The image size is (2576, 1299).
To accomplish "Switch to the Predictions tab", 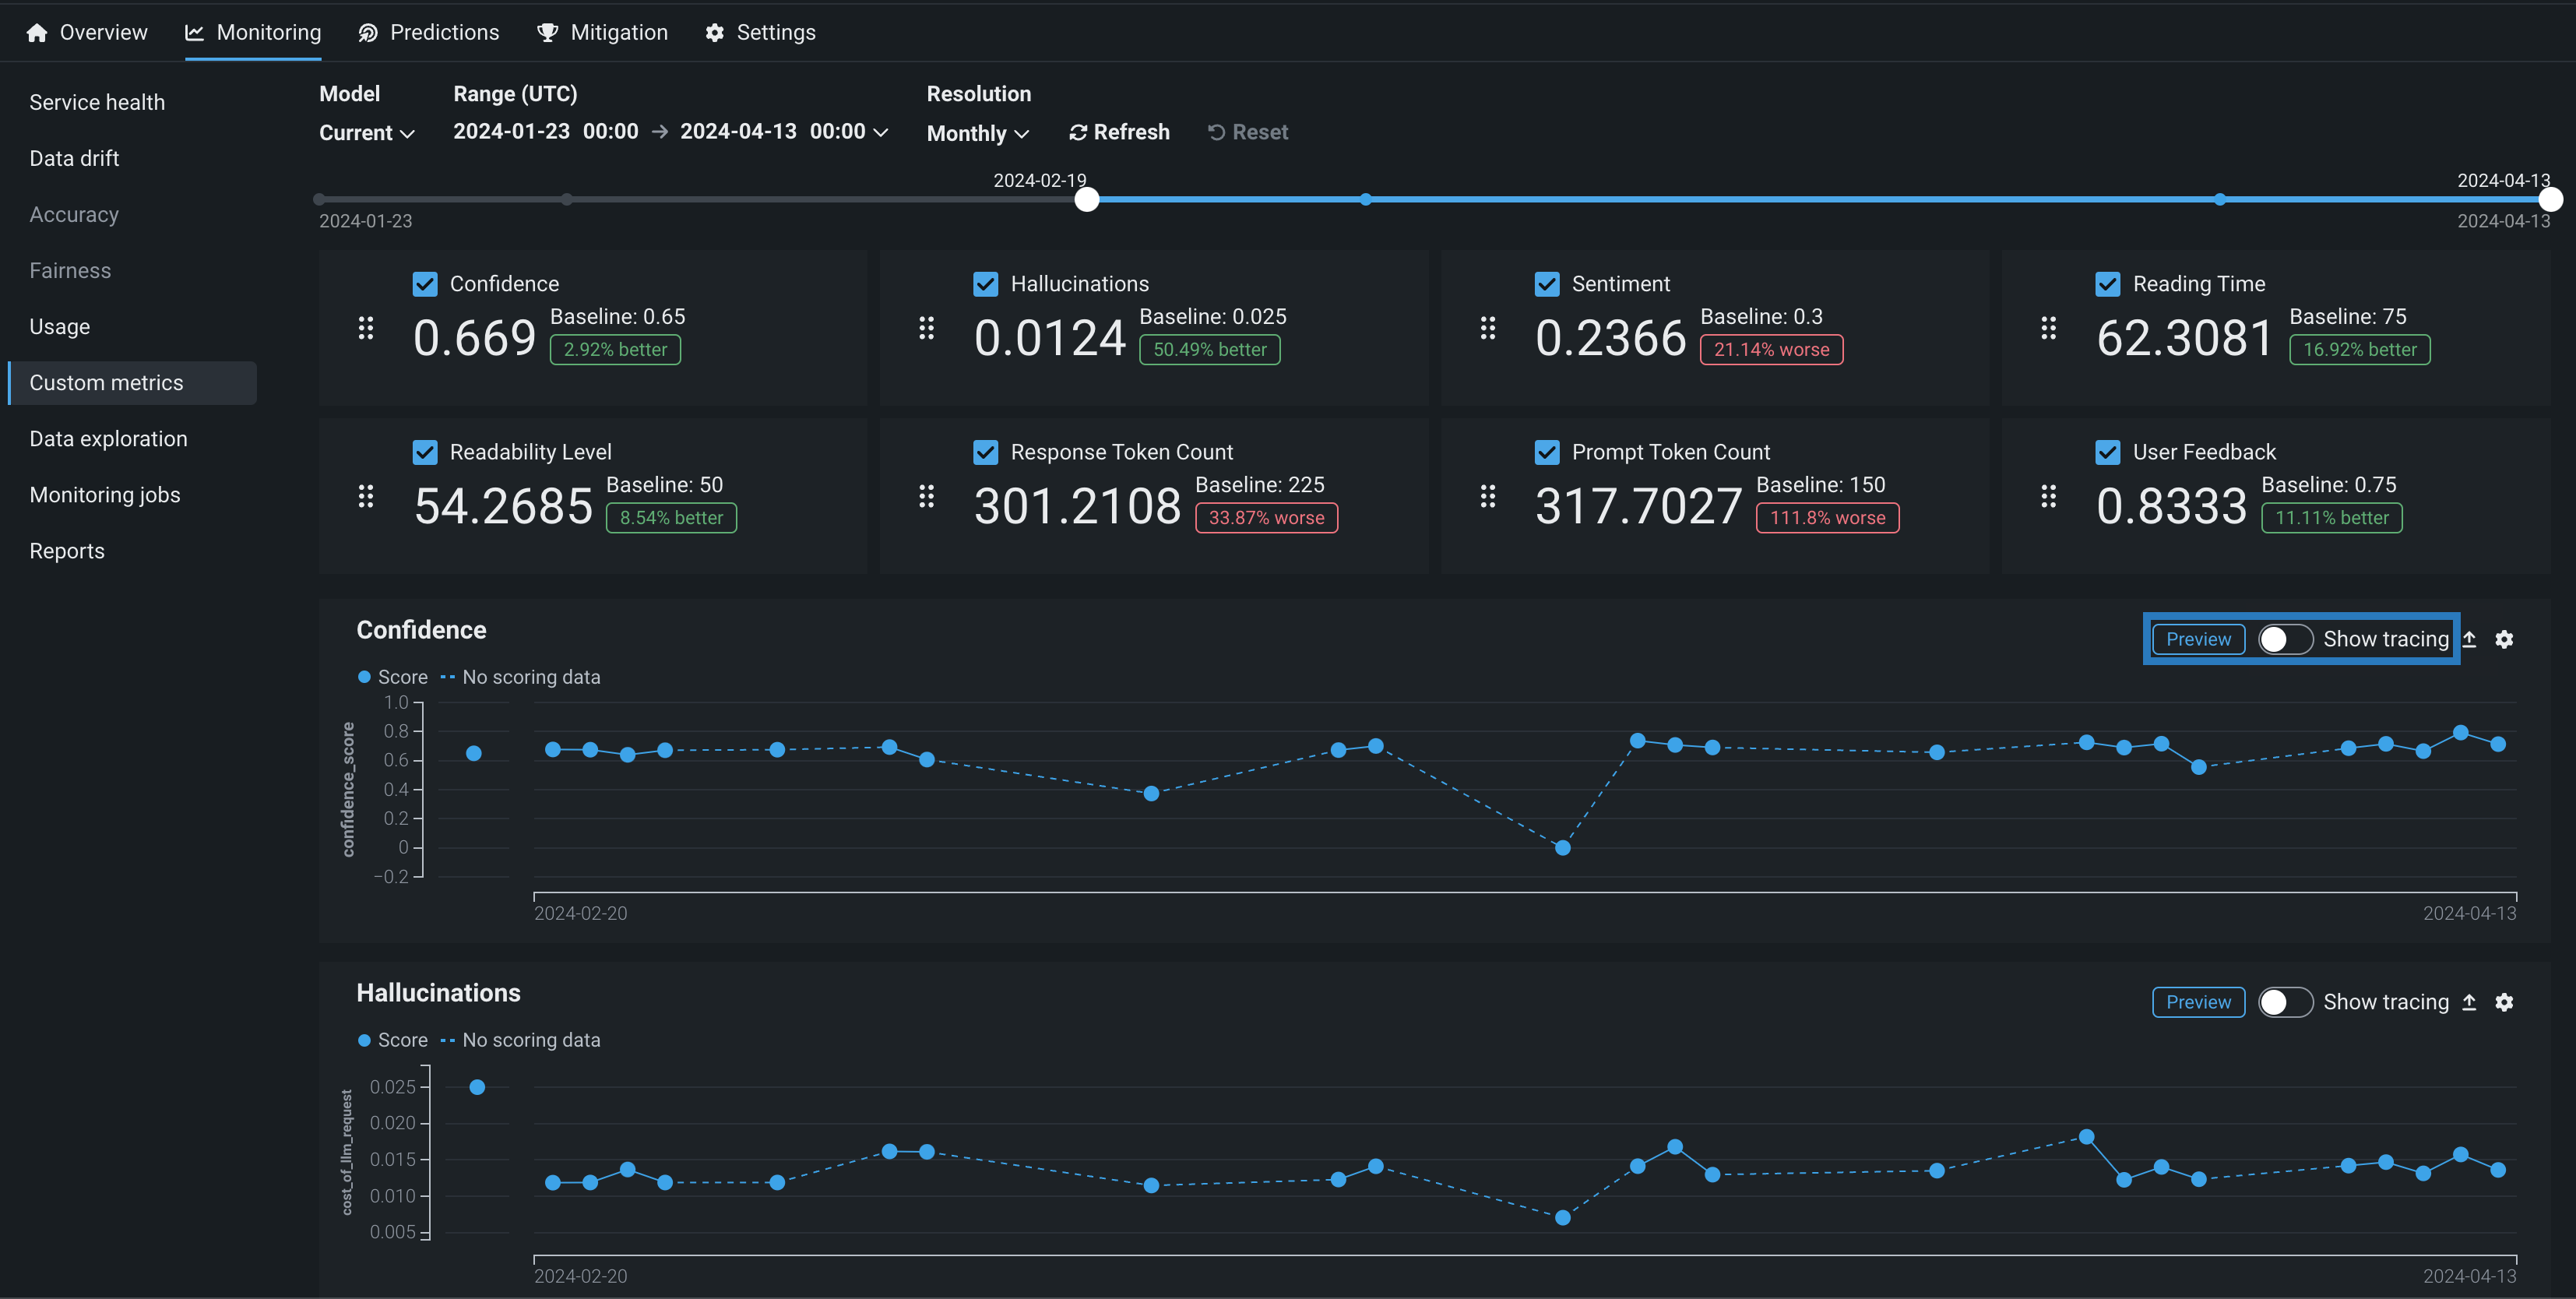I will pos(428,32).
